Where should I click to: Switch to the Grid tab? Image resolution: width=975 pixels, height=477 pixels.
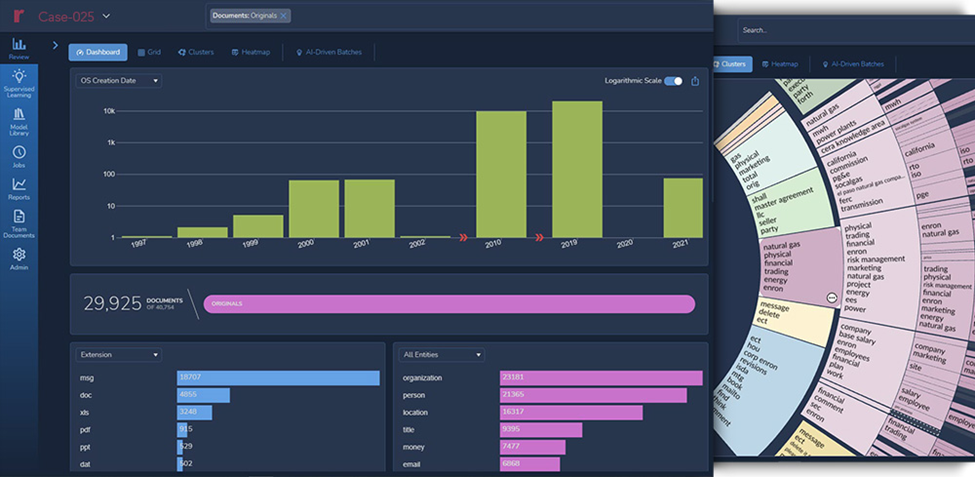(149, 52)
